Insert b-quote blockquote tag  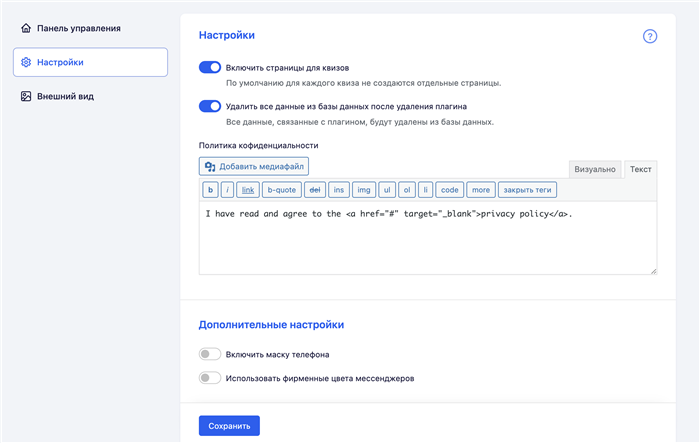pyautogui.click(x=282, y=190)
